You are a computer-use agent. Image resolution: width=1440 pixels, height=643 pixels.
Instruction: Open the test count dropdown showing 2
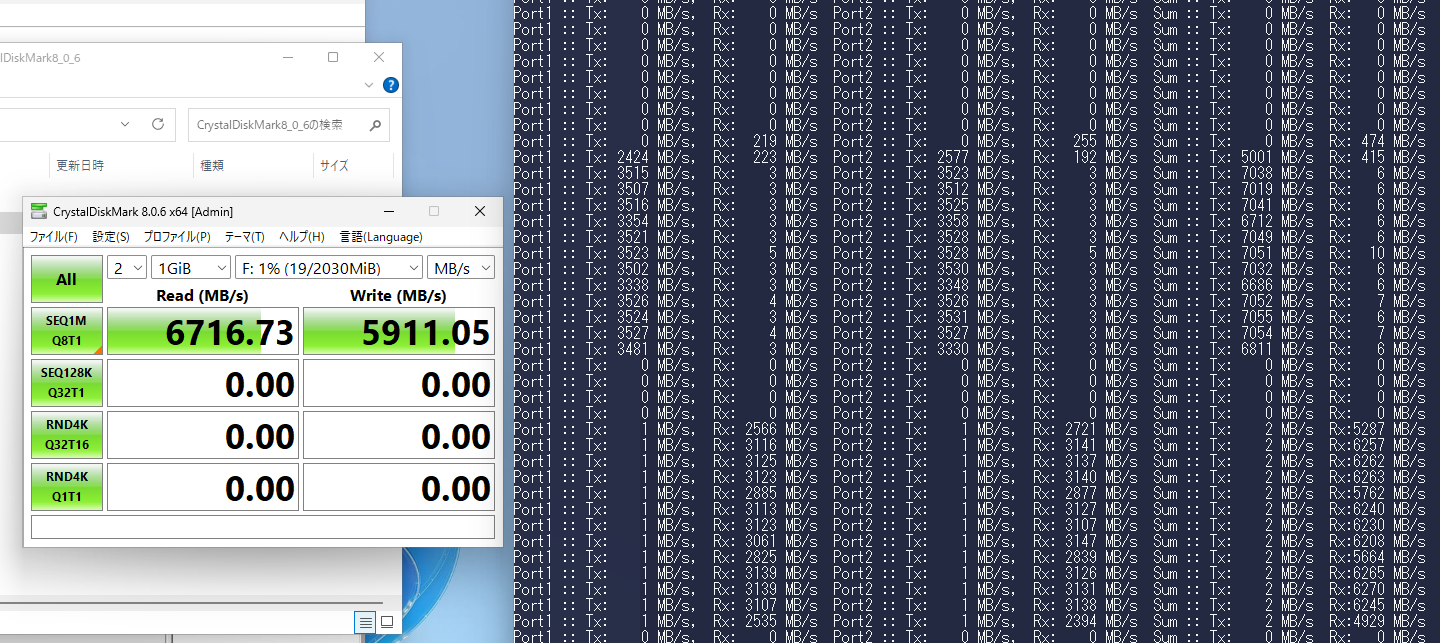pyautogui.click(x=126, y=268)
